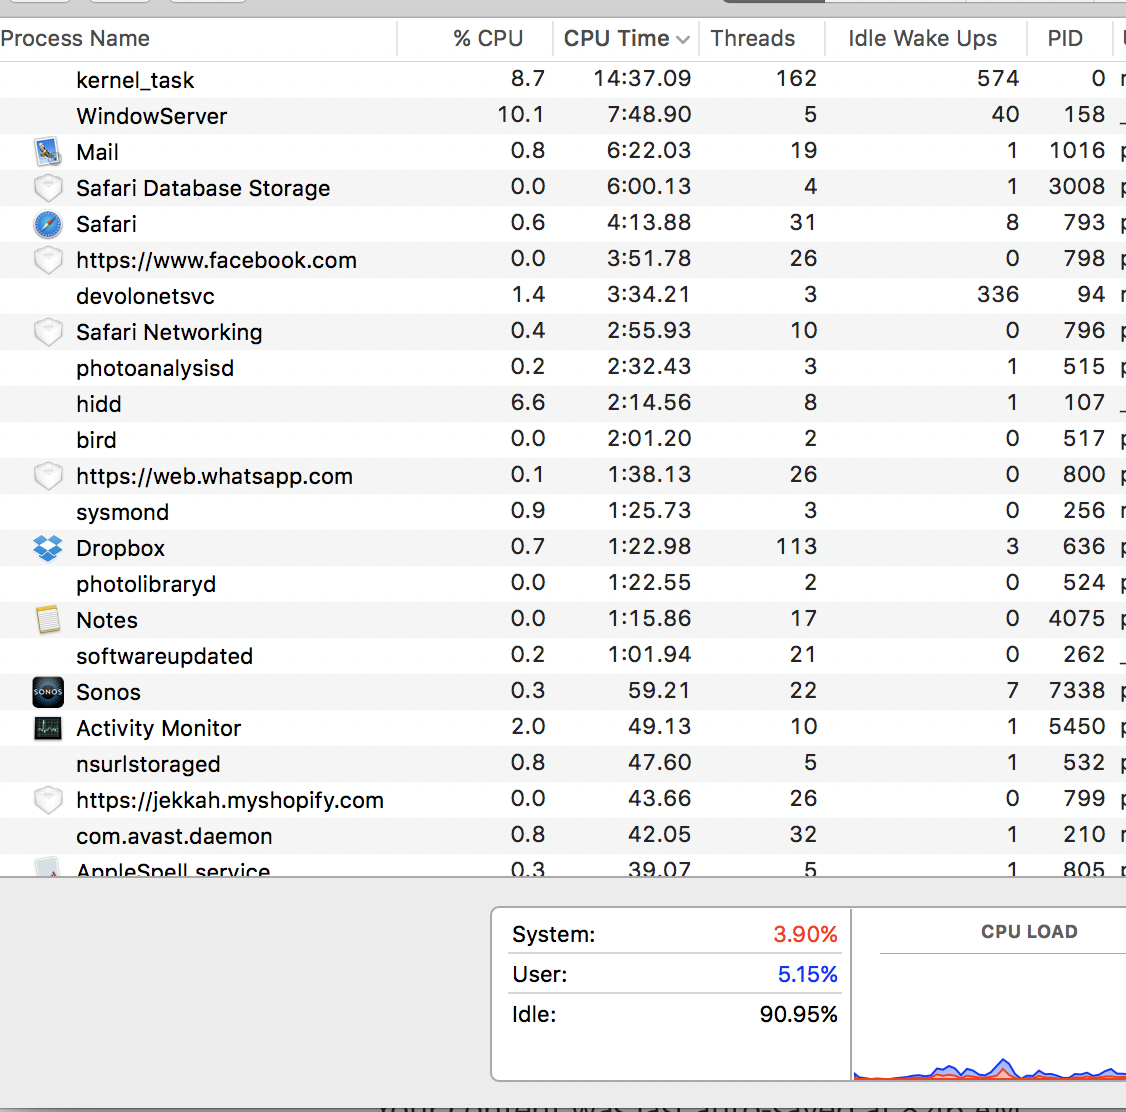Select https://jekkah.myshopify.com process name
This screenshot has width=1126, height=1112.
pyautogui.click(x=230, y=800)
